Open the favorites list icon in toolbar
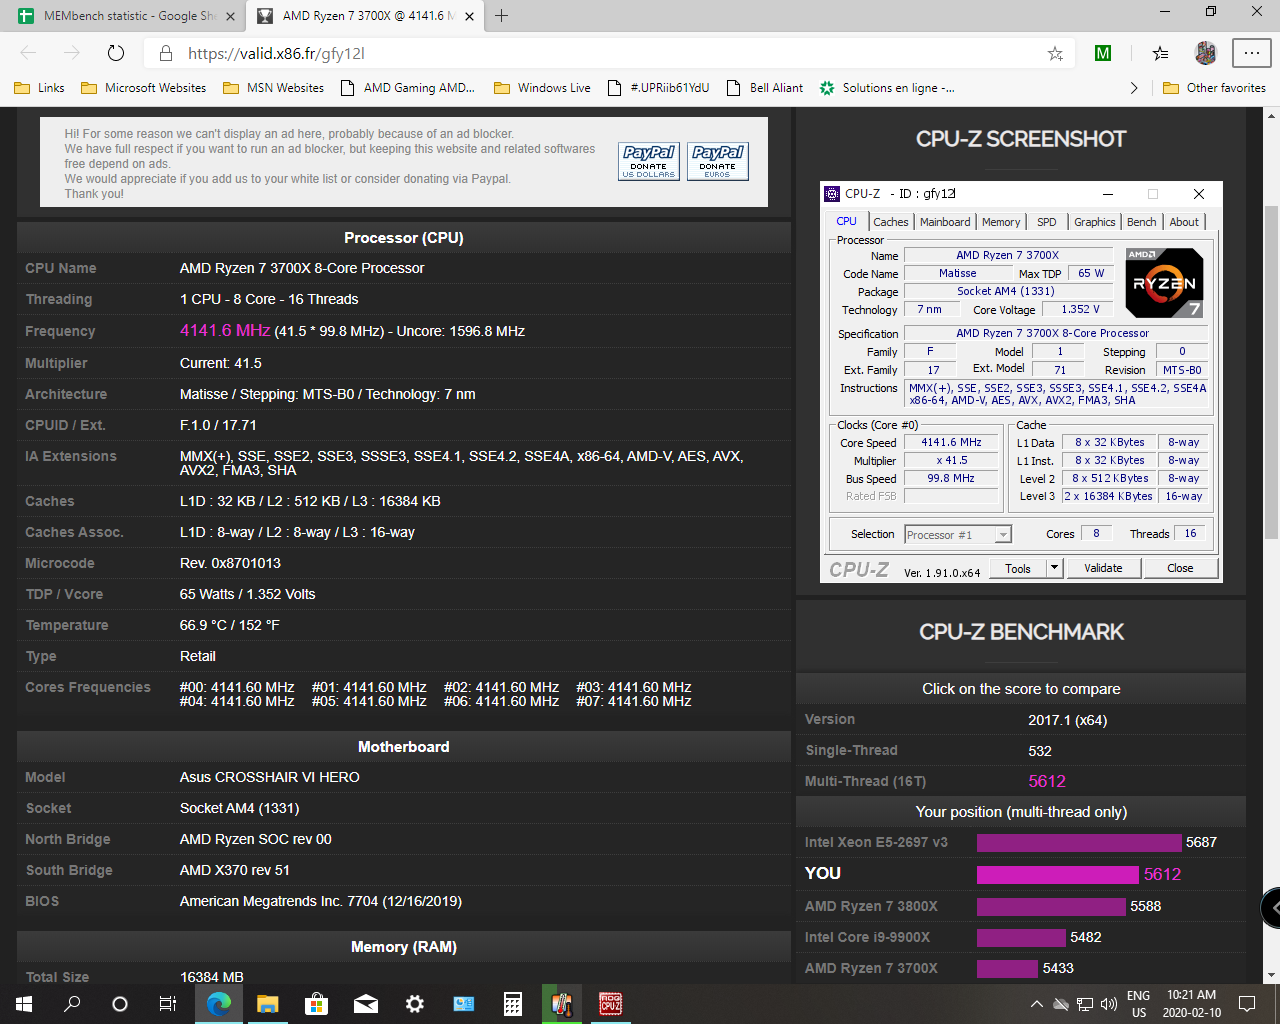Image resolution: width=1280 pixels, height=1024 pixels. pos(1160,53)
